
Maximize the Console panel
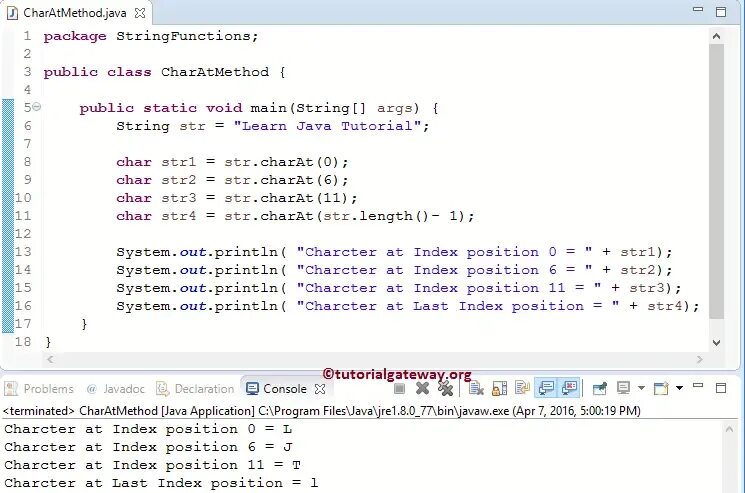(721, 389)
